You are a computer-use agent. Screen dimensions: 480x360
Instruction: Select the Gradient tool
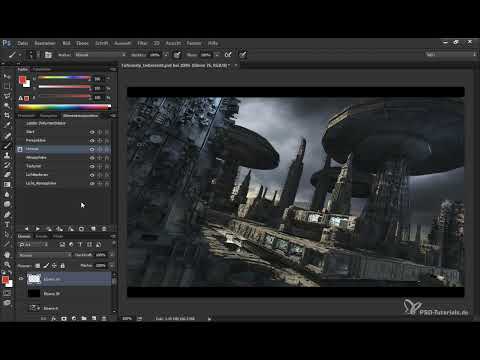click(x=7, y=185)
